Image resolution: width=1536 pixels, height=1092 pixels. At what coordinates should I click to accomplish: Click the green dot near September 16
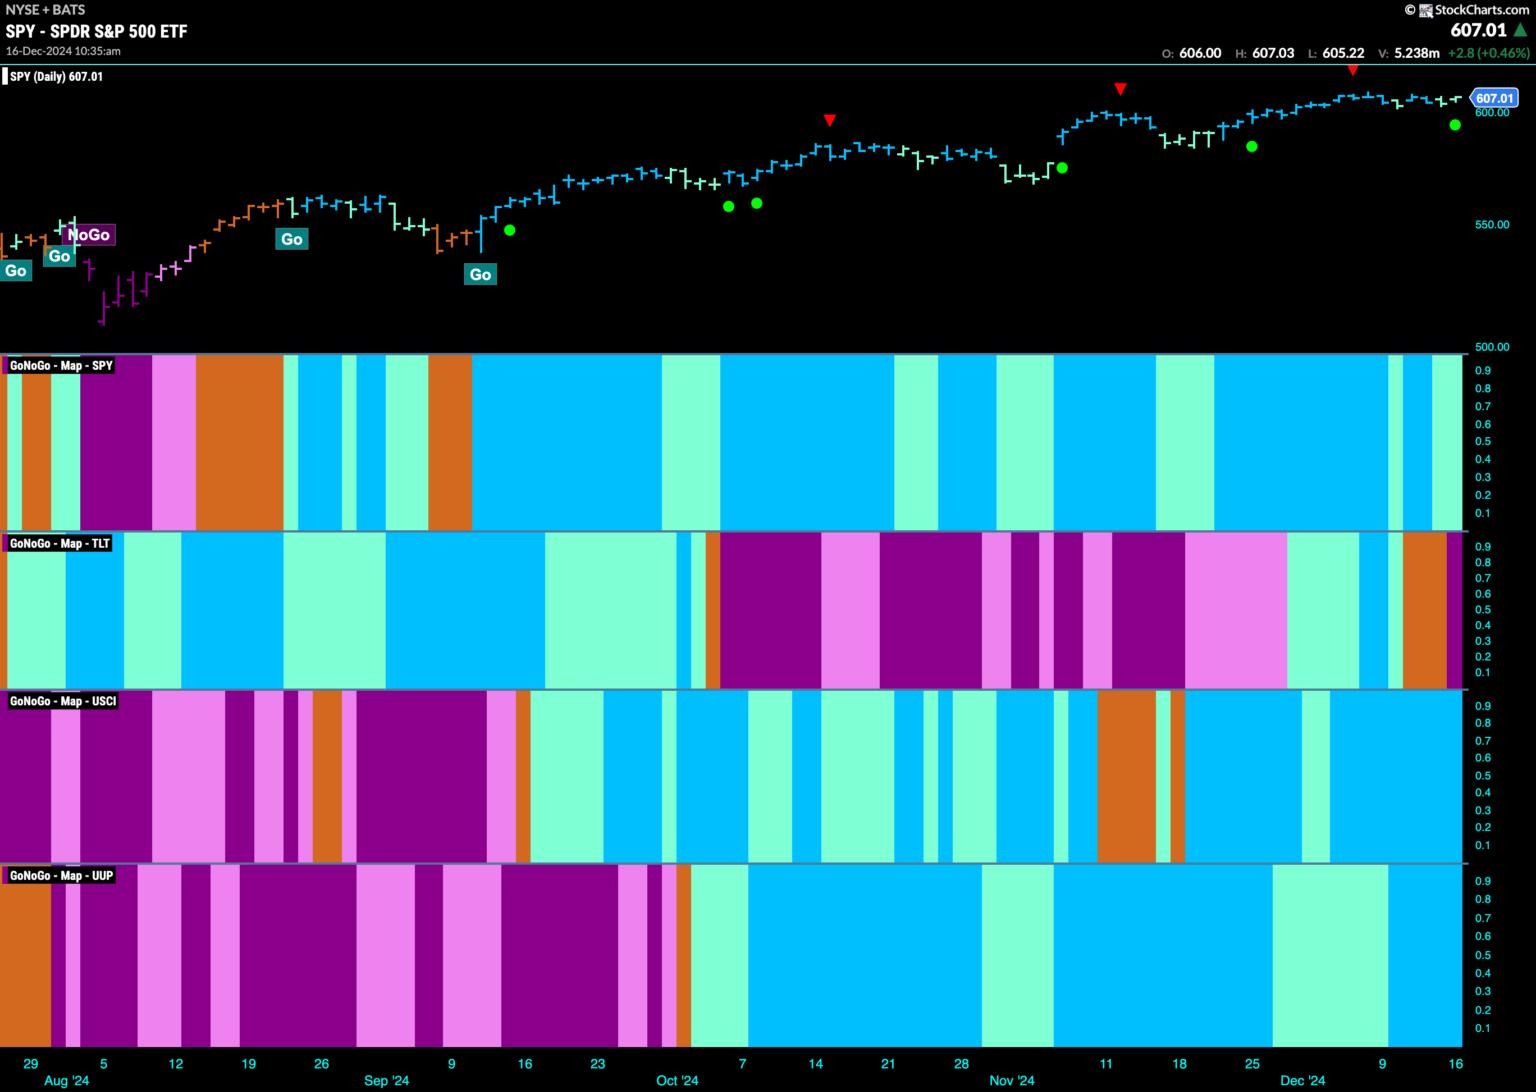coord(510,230)
